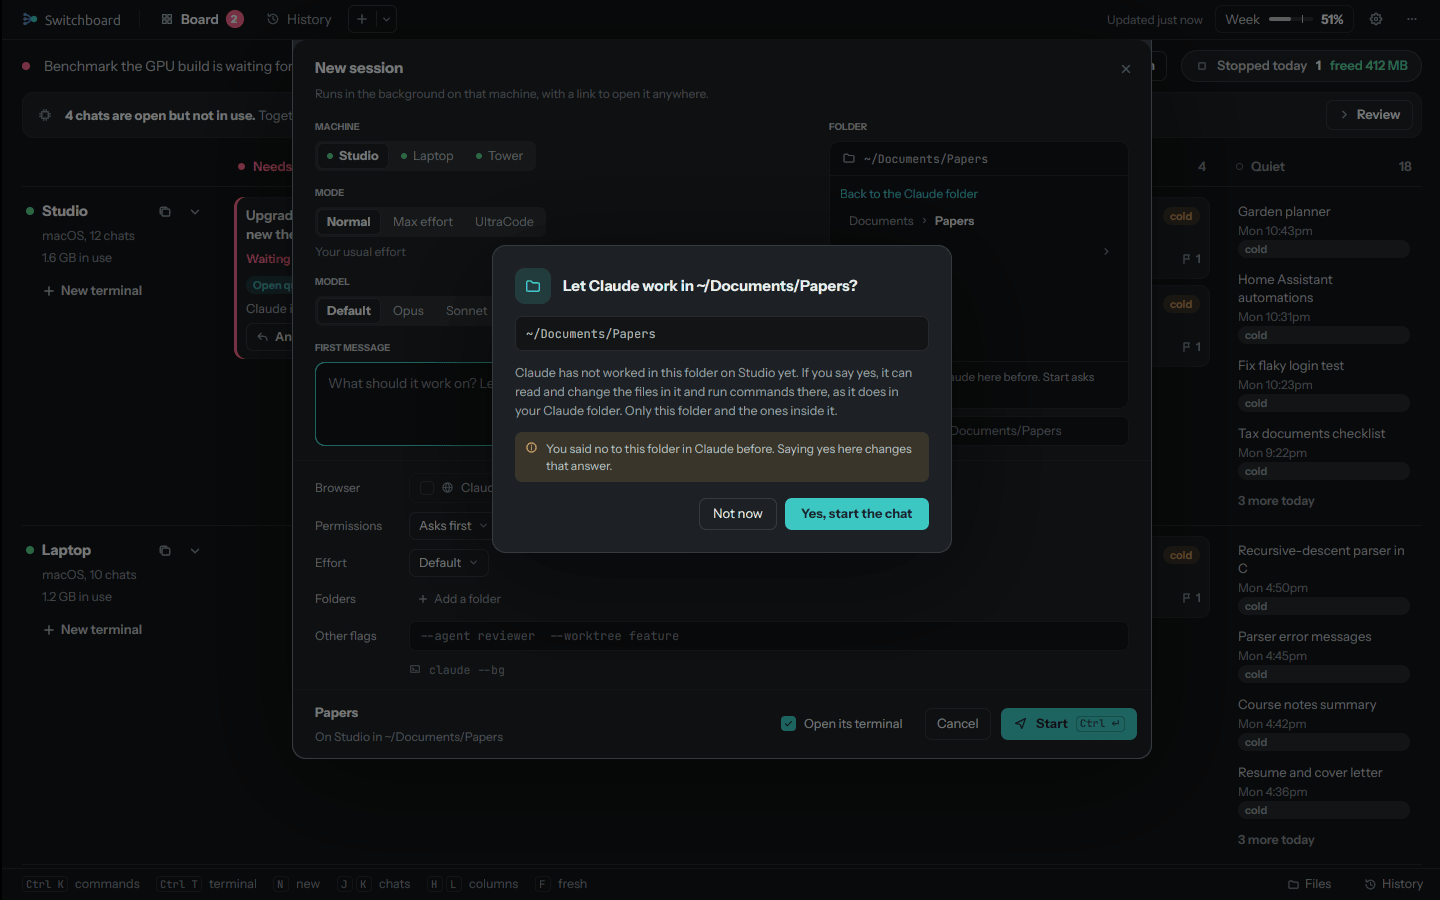This screenshot has width=1440, height=900.
Task: Click the chip icon beside '4 chats are open'
Action: [x=45, y=115]
